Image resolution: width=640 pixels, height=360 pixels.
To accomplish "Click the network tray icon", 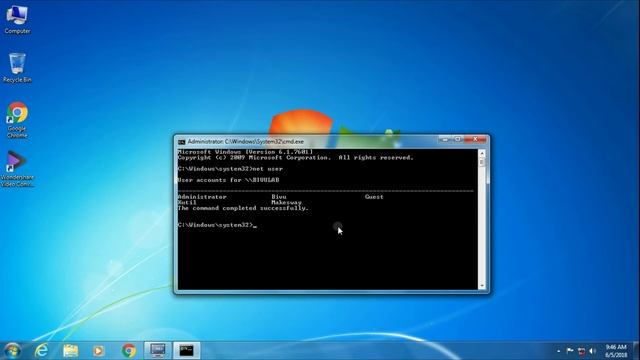I will coord(581,351).
